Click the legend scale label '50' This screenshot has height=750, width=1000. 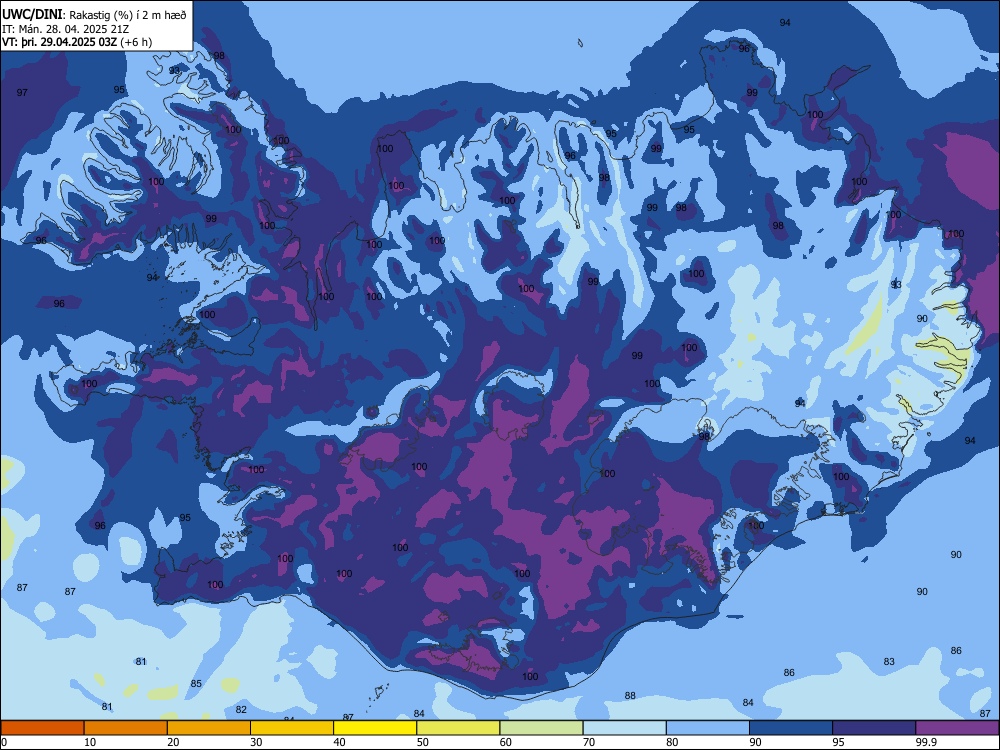click(422, 742)
